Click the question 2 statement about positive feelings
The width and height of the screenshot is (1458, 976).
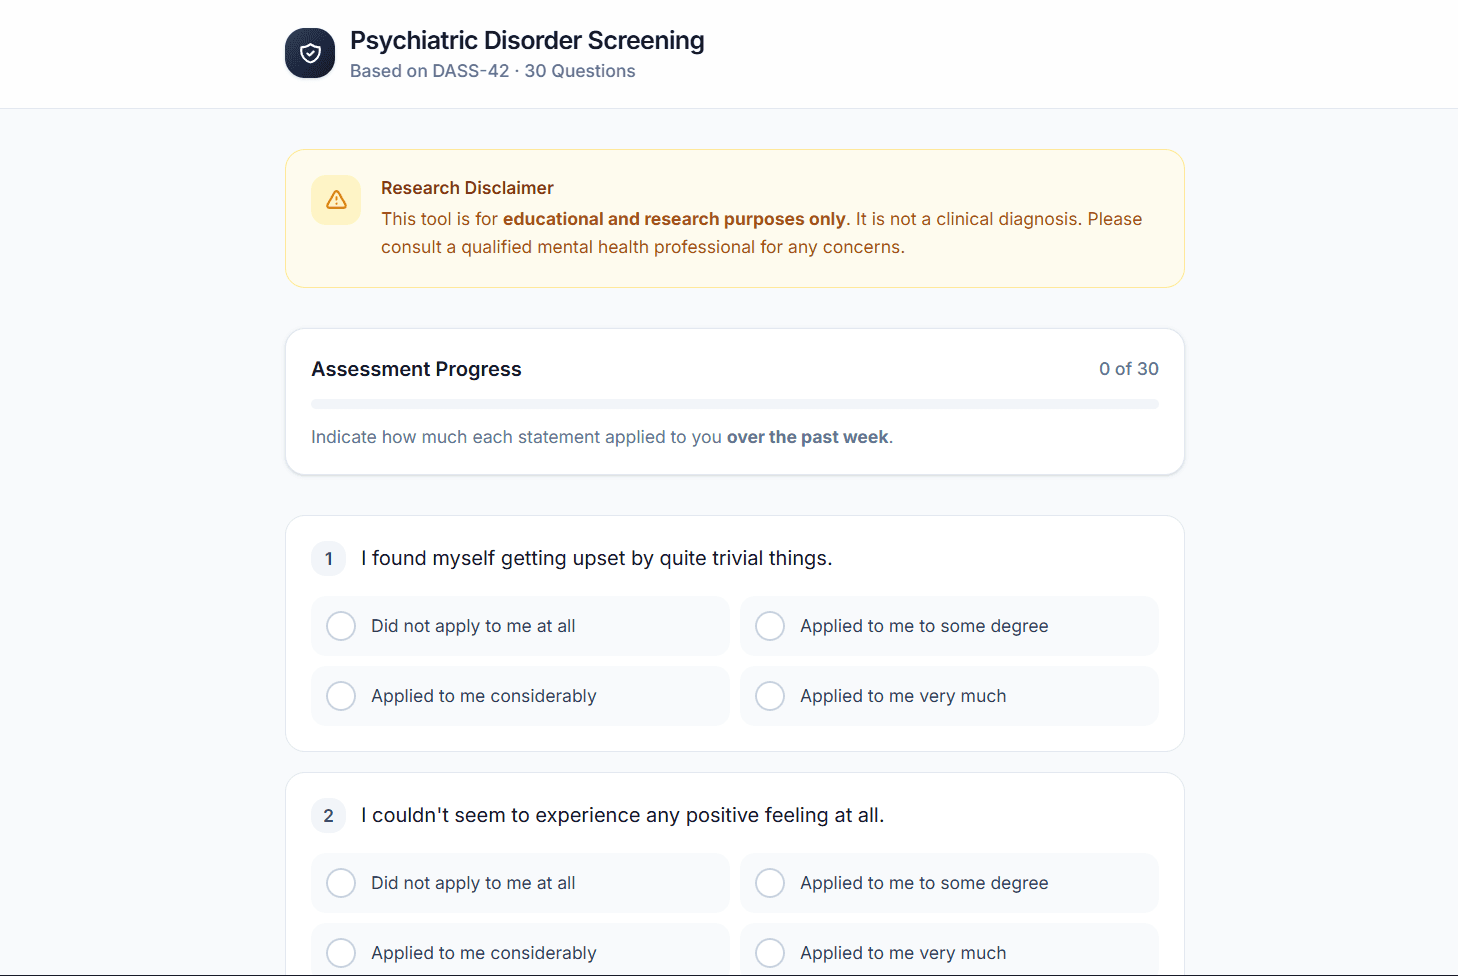[624, 815]
